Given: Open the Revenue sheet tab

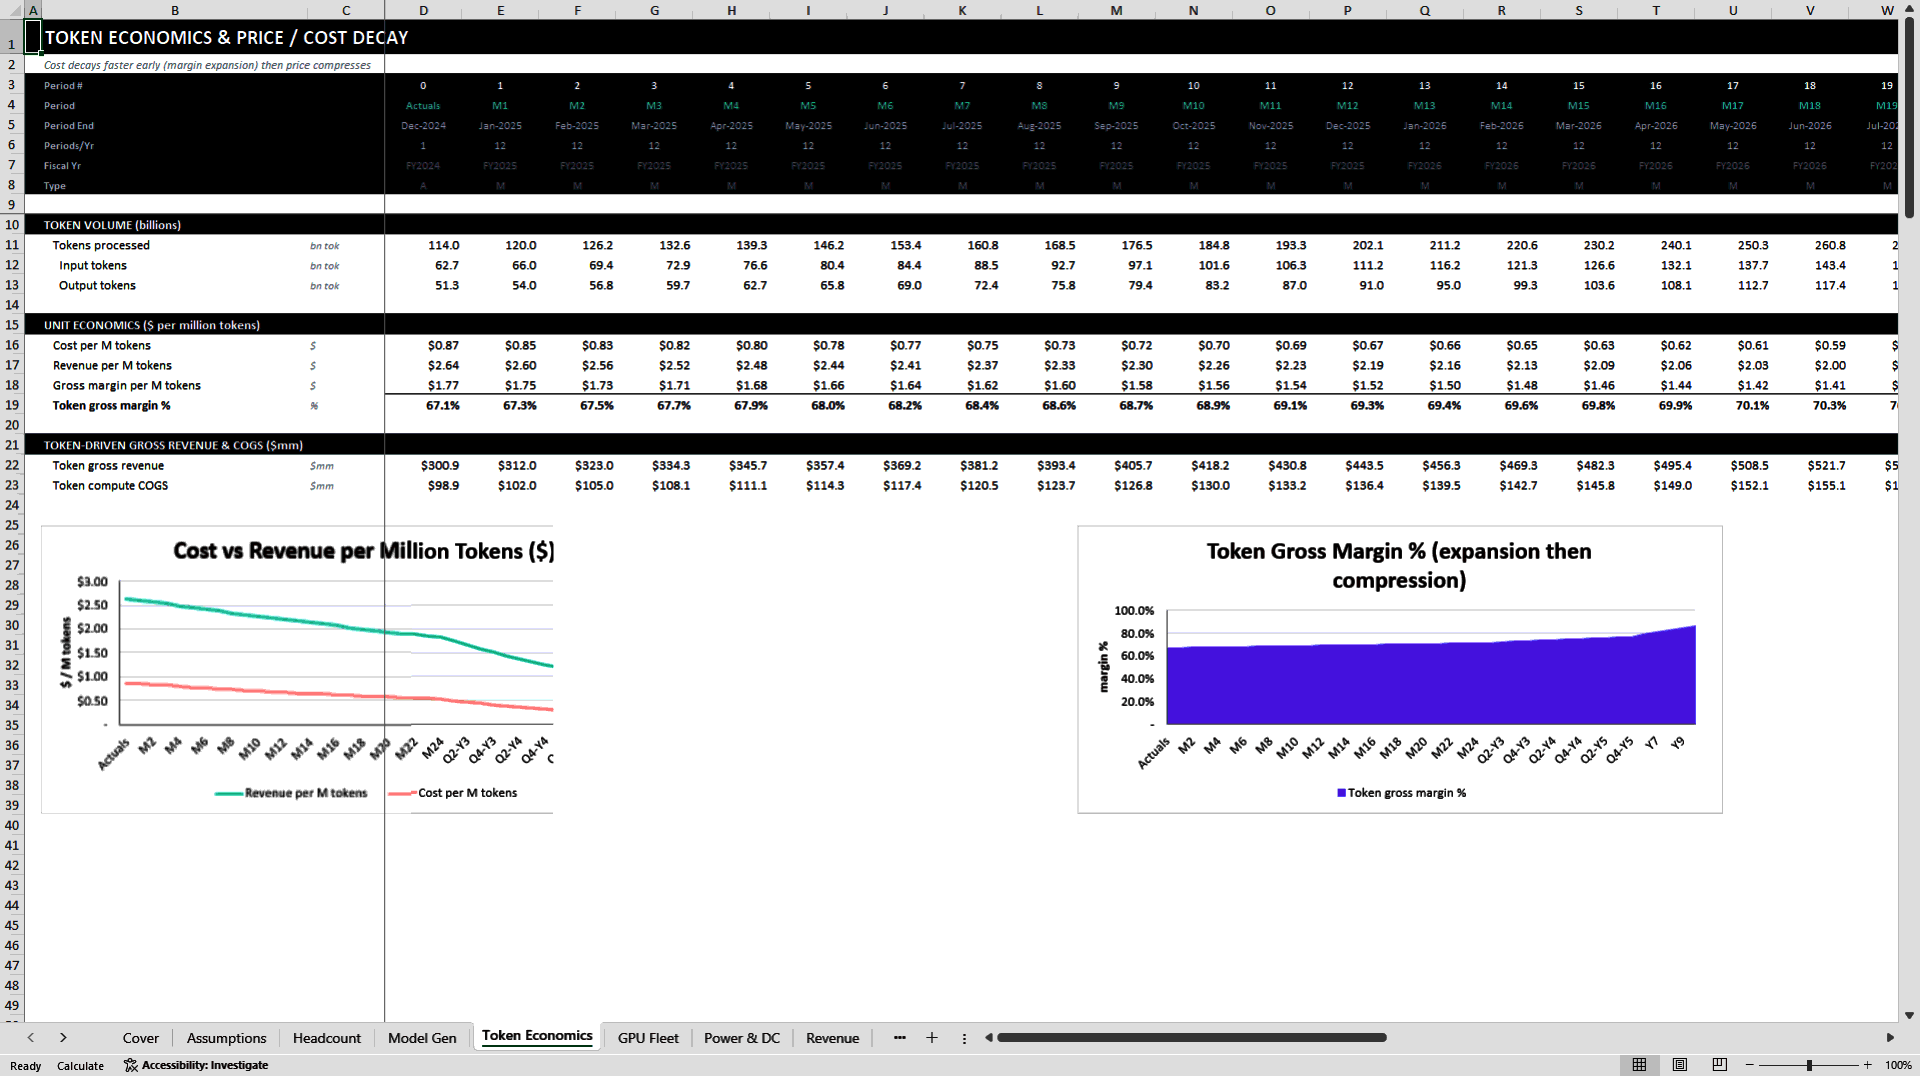Looking at the screenshot, I should click(x=832, y=1038).
